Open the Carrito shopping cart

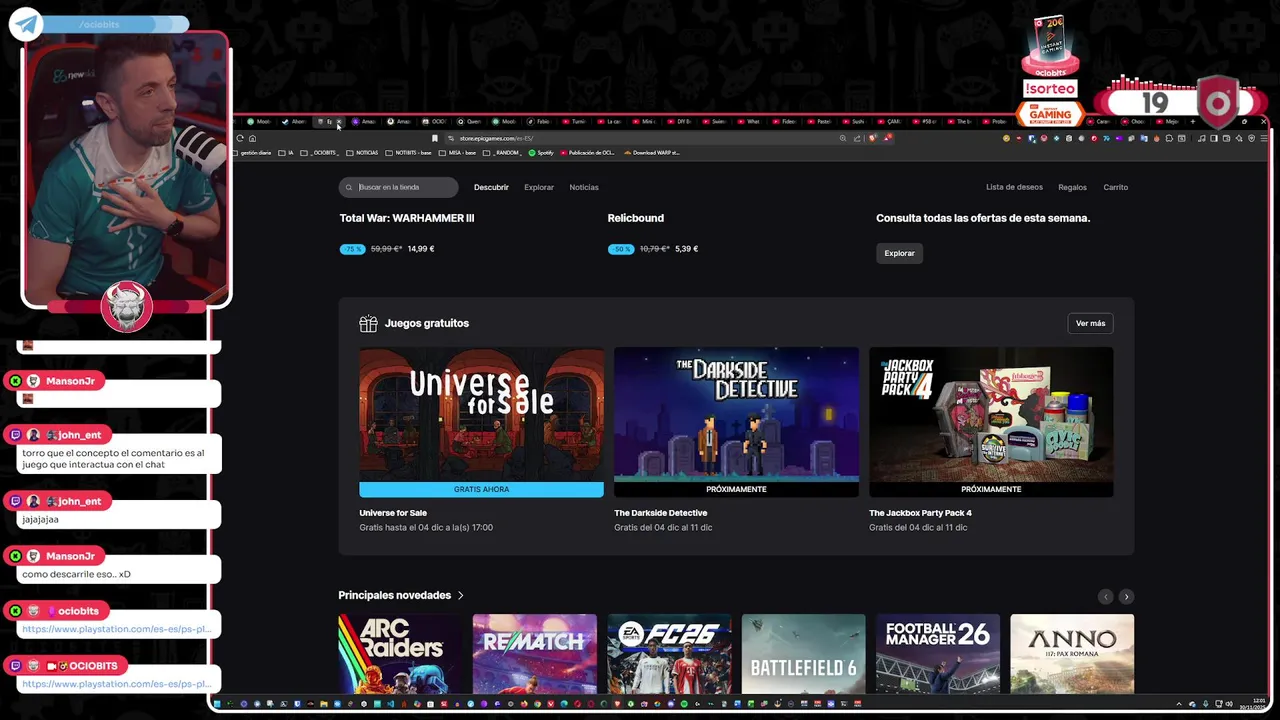(x=1115, y=187)
